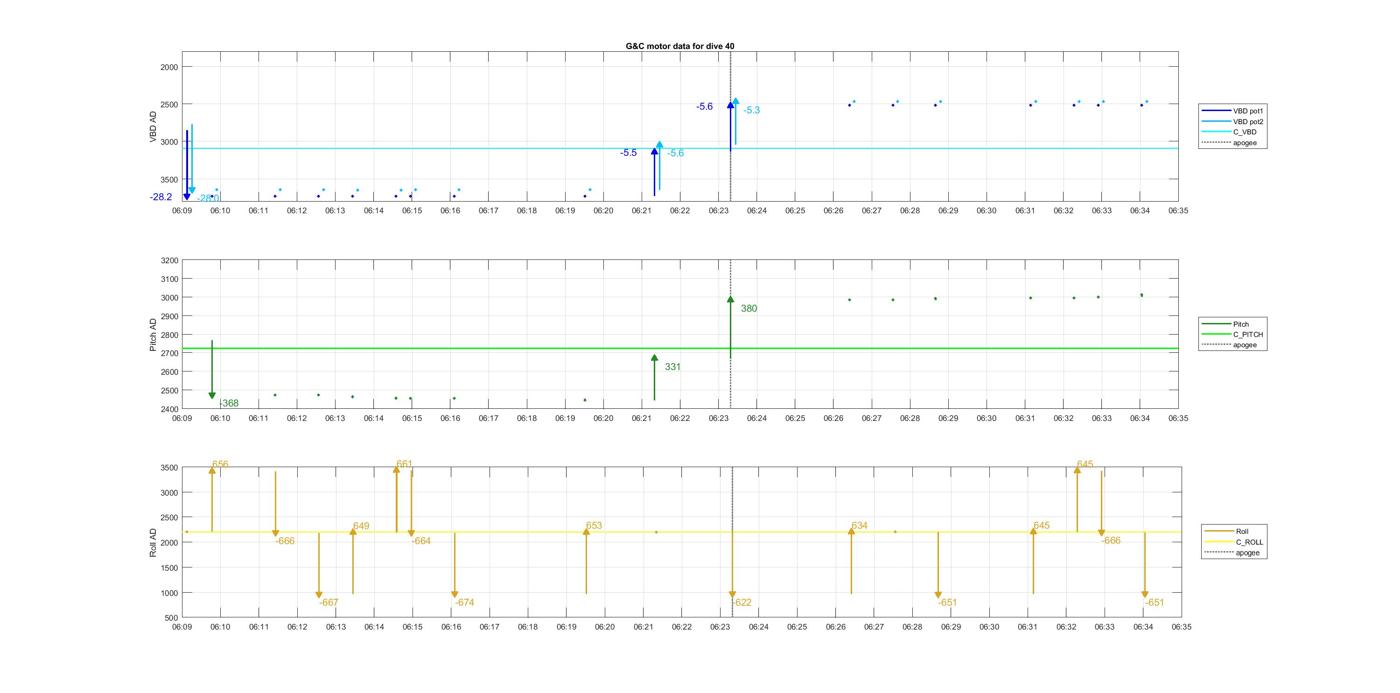
Task: Click the '2600' pitch y-axis tick
Action: coord(168,372)
